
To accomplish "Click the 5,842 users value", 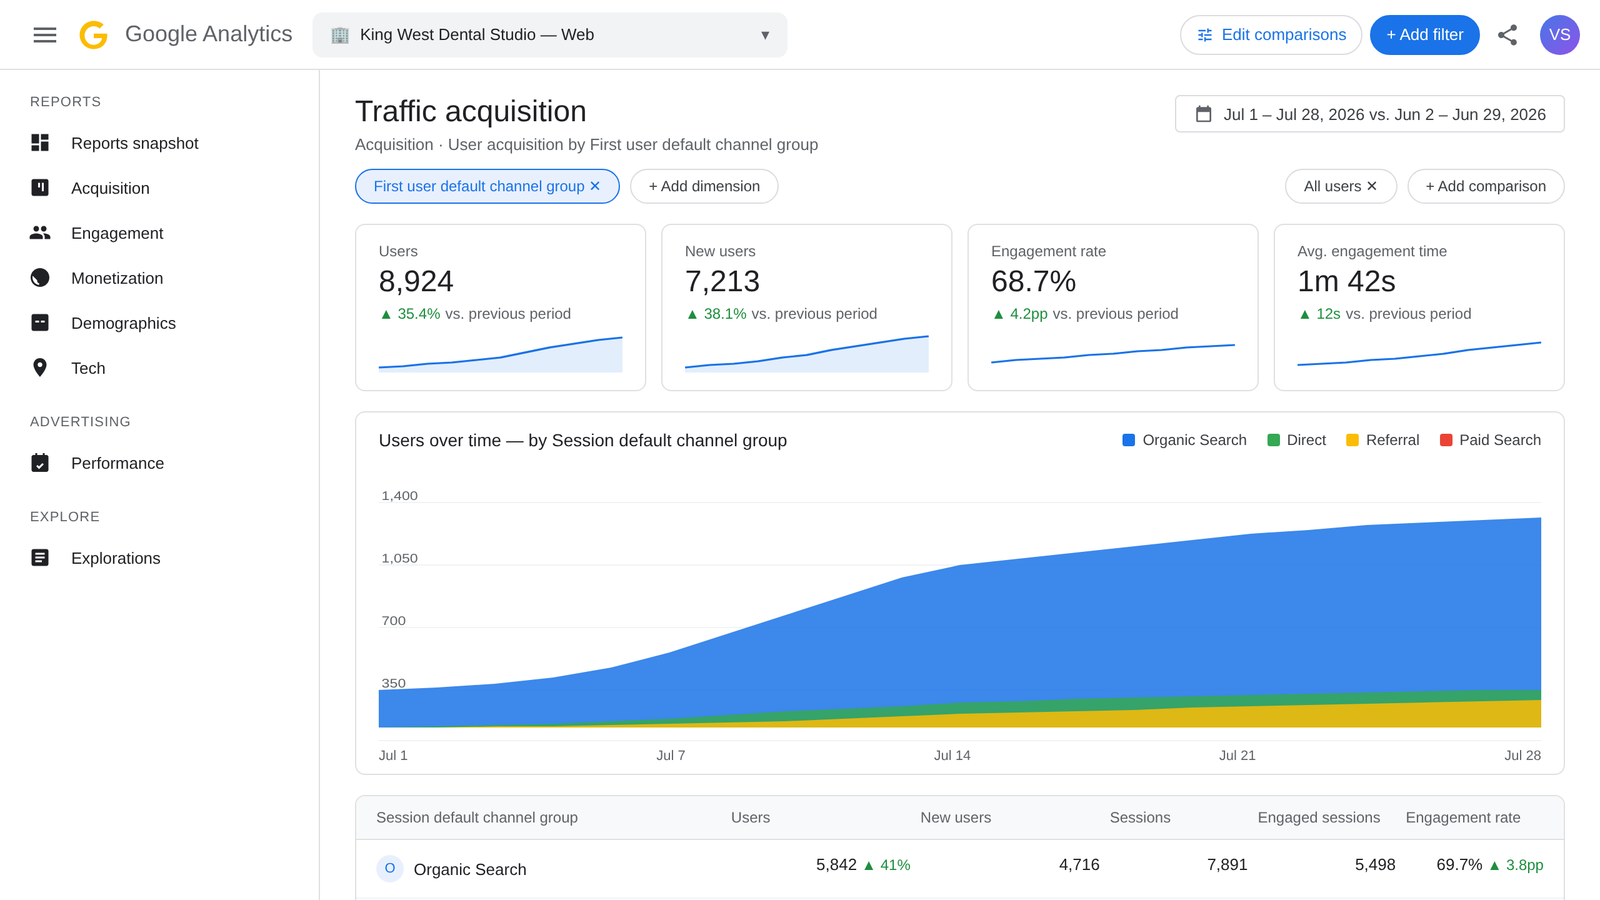I will [836, 864].
